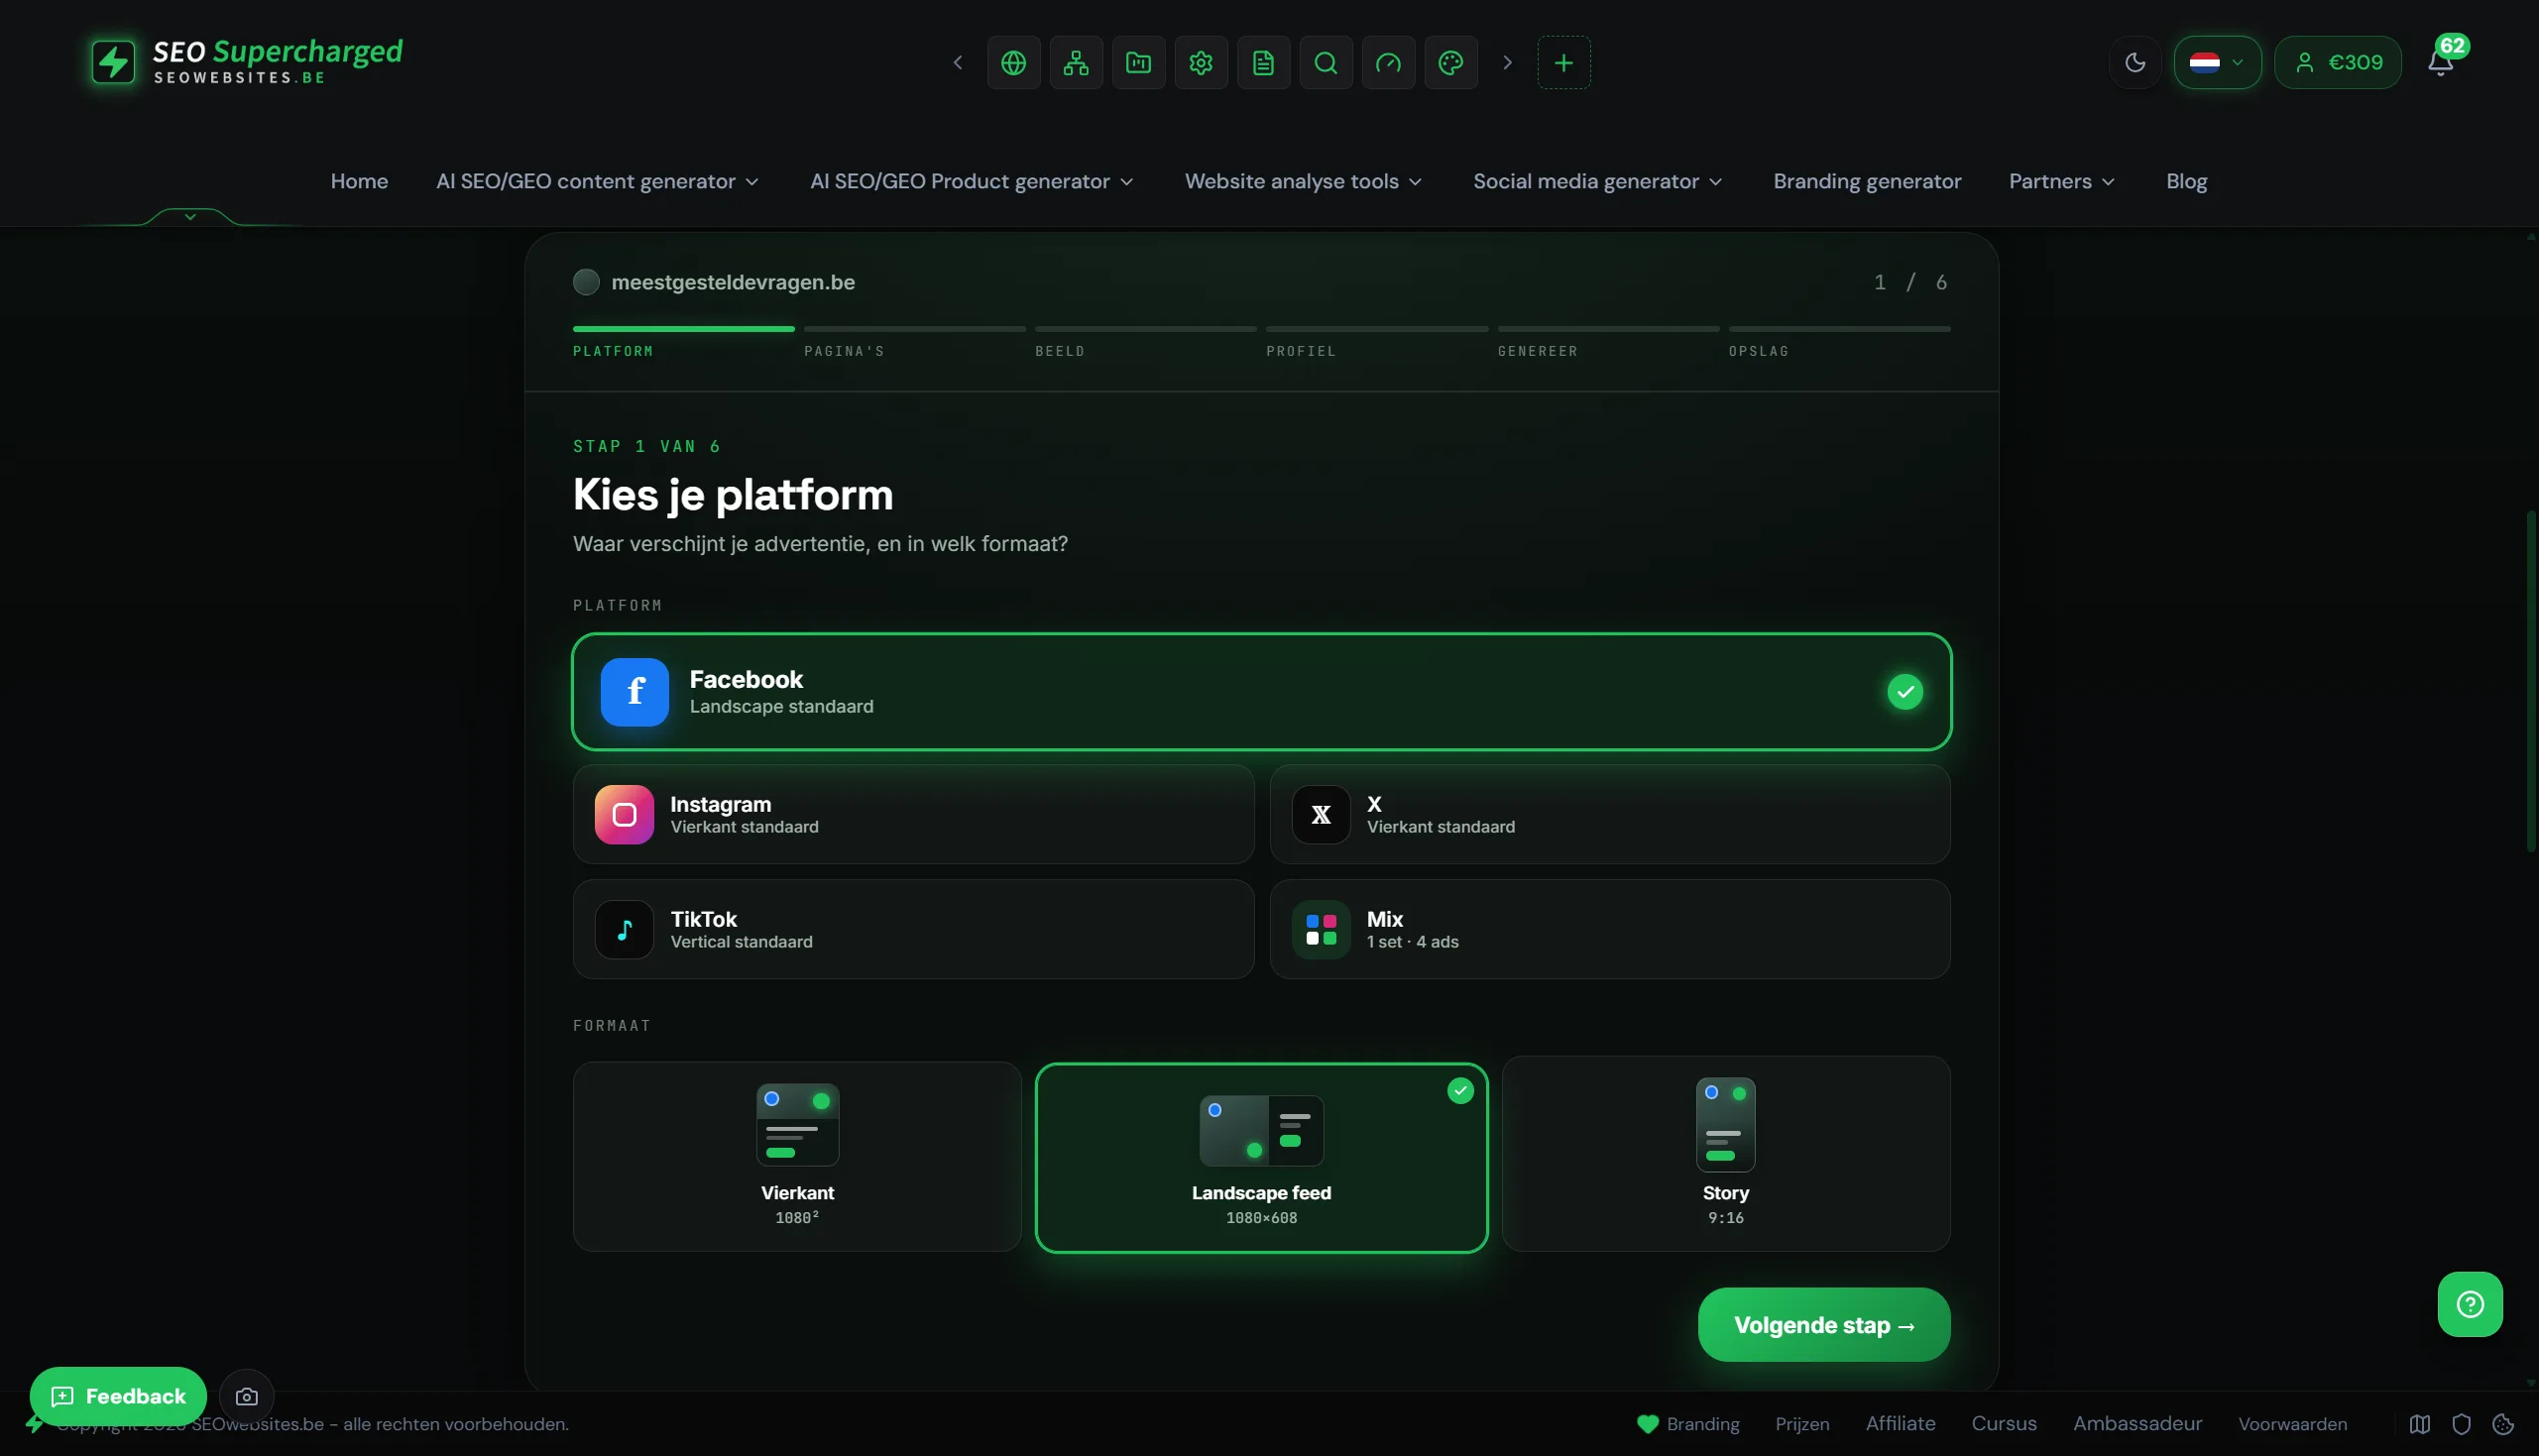This screenshot has width=2539, height=1456.
Task: Open the language flag dropdown
Action: point(2217,63)
